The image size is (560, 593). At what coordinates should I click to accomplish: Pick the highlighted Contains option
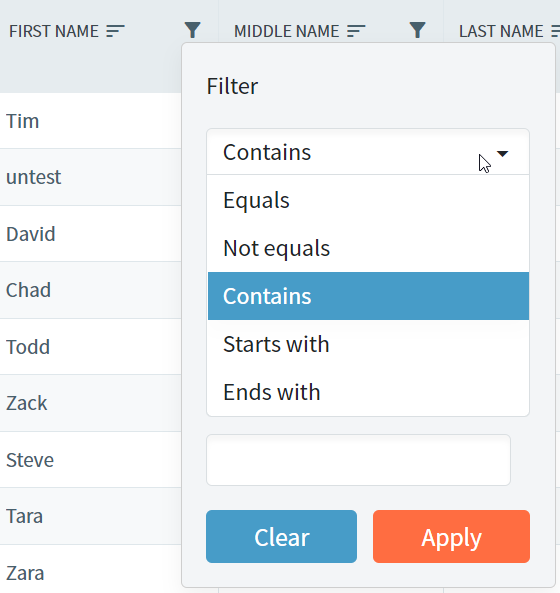point(368,296)
